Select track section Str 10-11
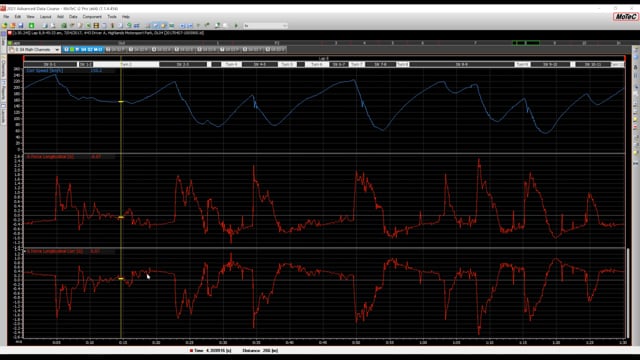640x360 pixels. [592, 64]
